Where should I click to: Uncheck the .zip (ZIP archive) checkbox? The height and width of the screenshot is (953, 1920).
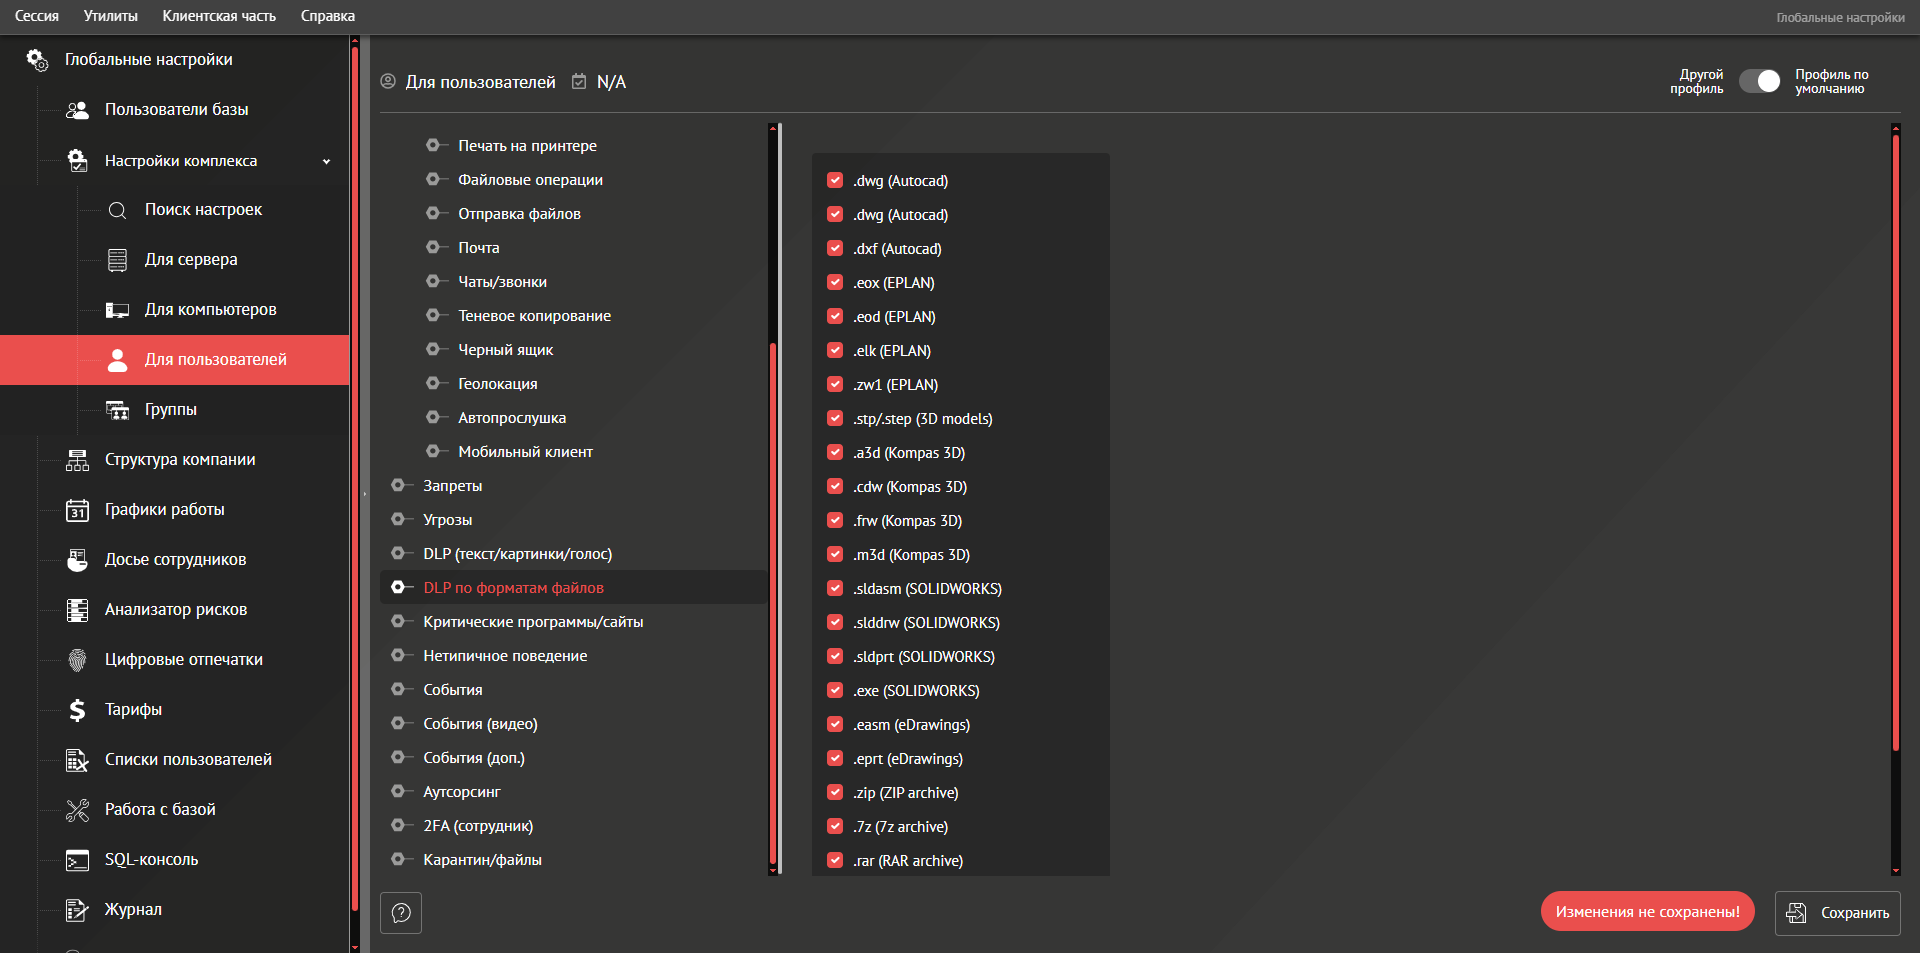pyautogui.click(x=835, y=793)
